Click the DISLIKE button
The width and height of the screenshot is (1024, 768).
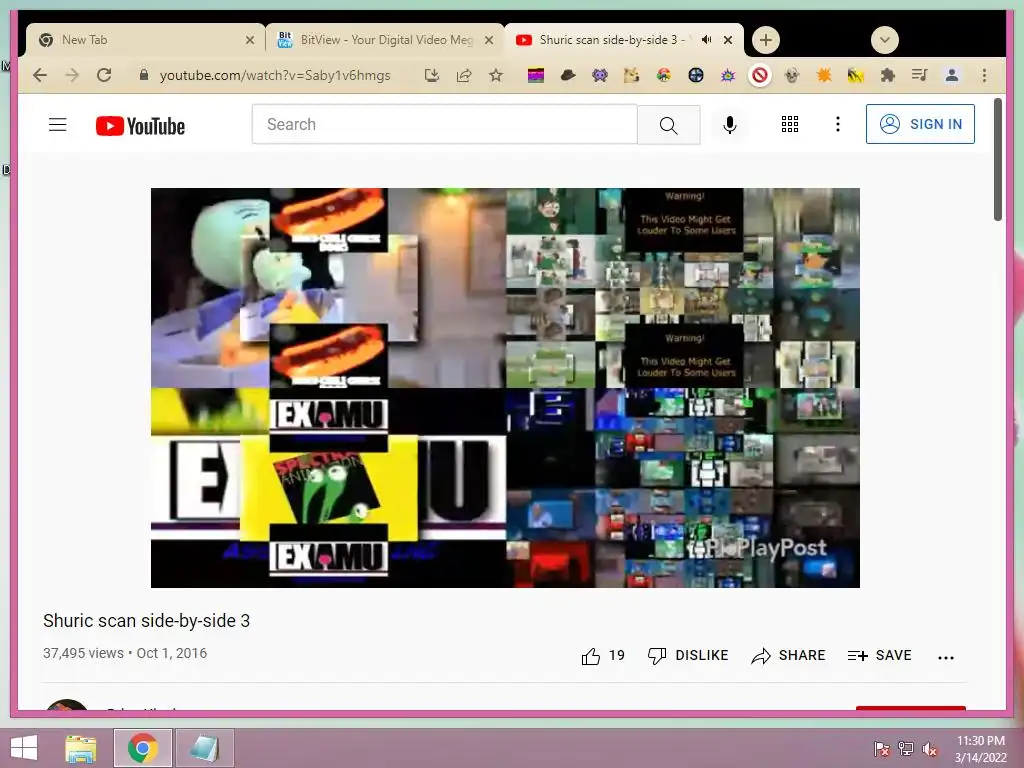(x=688, y=656)
